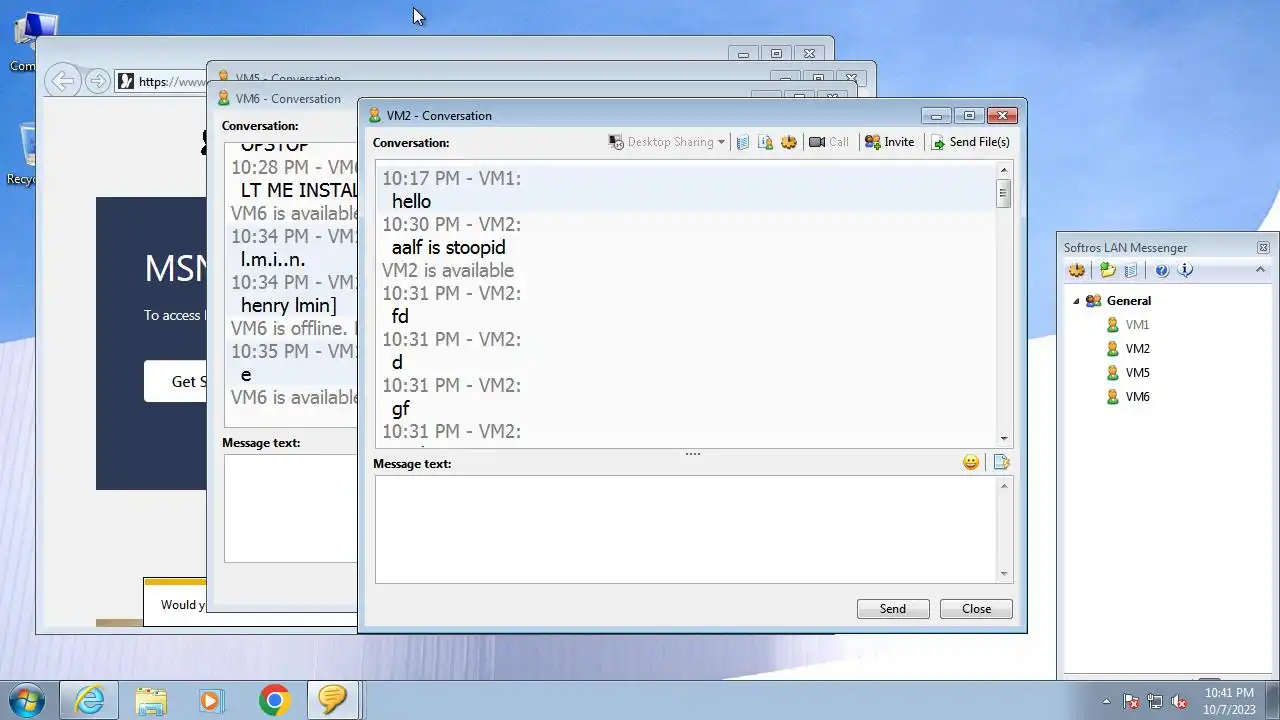Click the Call camera button
This screenshot has width=1280, height=720.
click(829, 142)
